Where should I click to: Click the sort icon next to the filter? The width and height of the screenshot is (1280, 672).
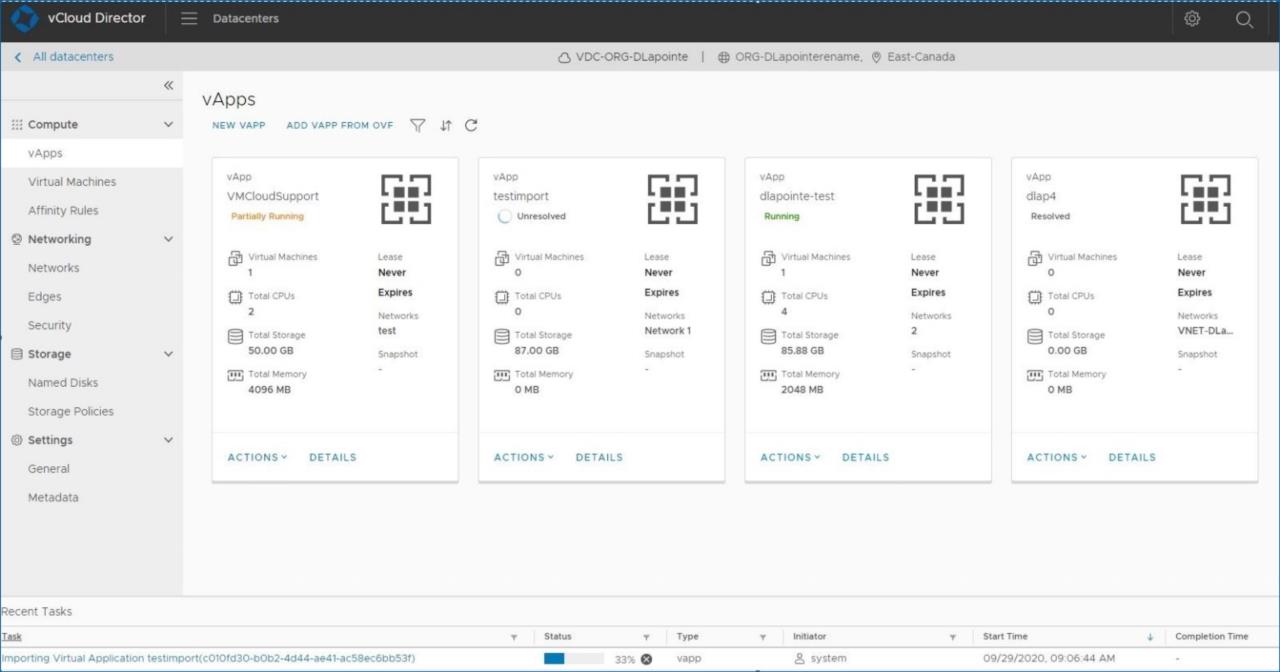tap(445, 125)
